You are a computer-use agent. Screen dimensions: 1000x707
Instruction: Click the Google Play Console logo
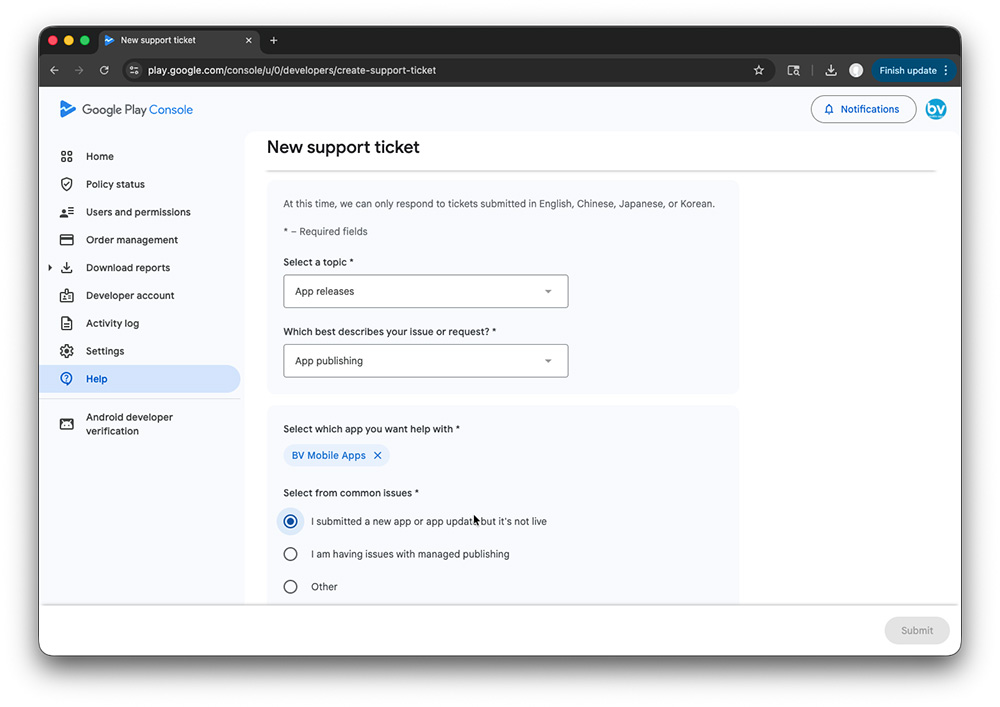(x=126, y=110)
